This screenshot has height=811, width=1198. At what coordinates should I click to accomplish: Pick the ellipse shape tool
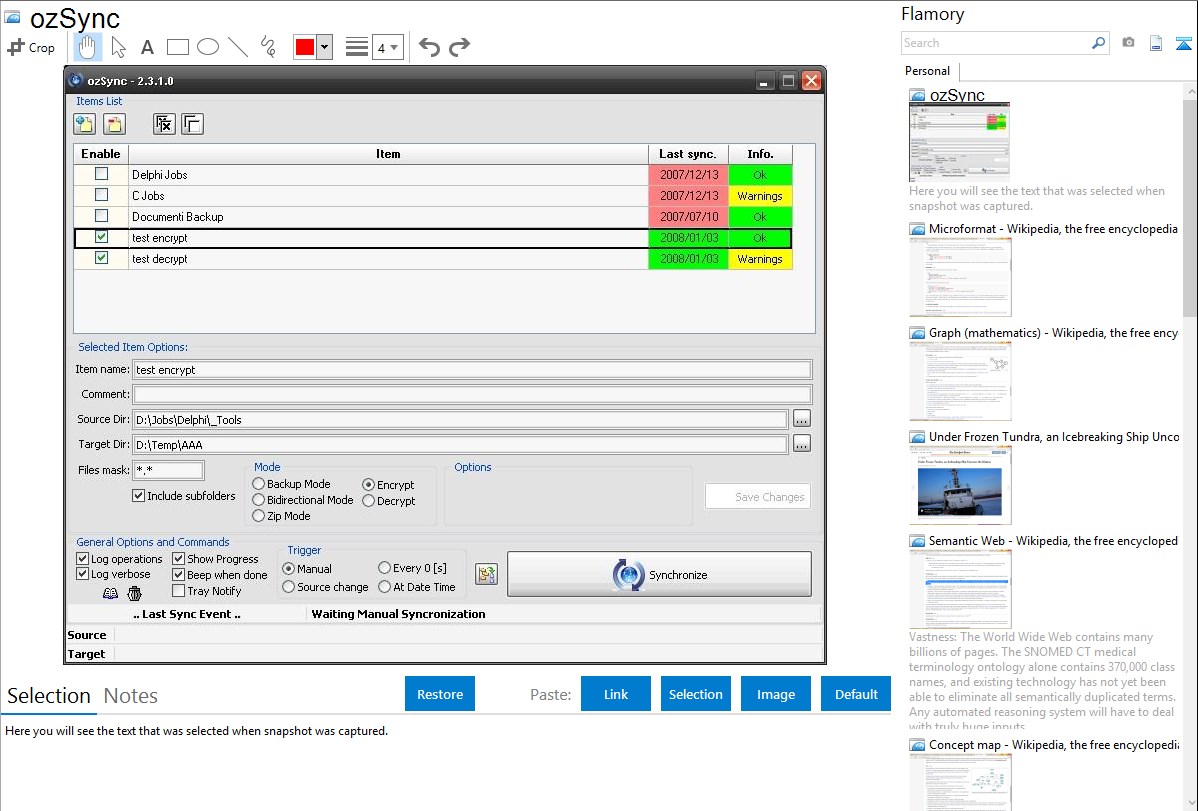point(208,47)
